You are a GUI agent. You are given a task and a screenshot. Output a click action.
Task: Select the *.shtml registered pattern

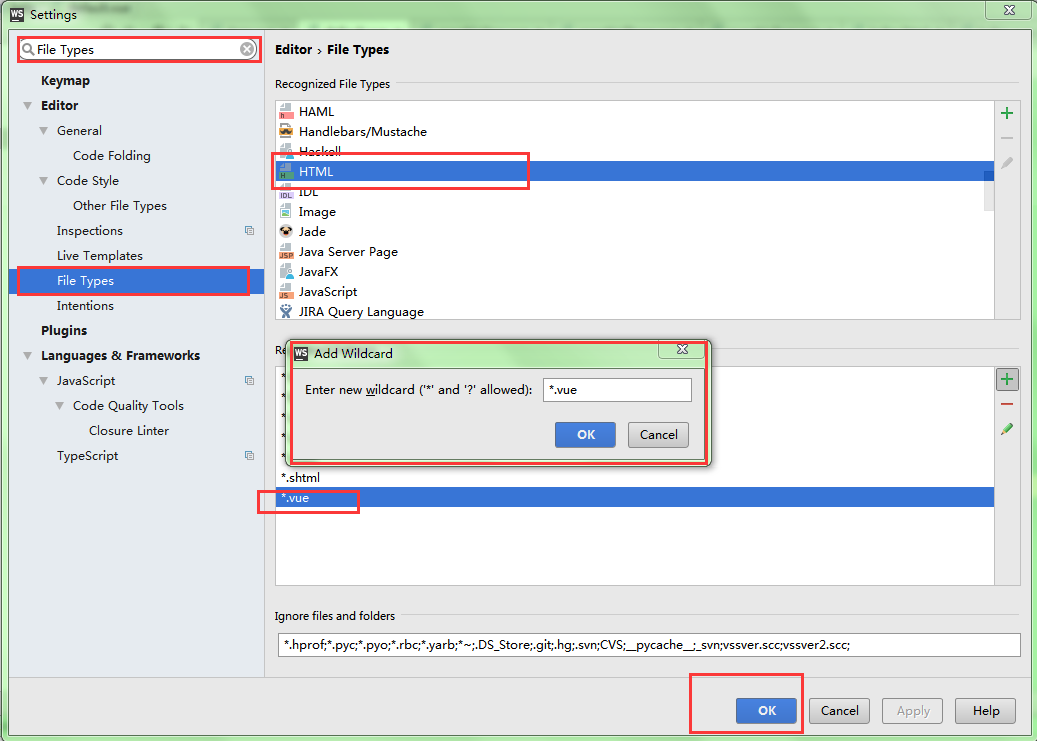click(x=634, y=478)
